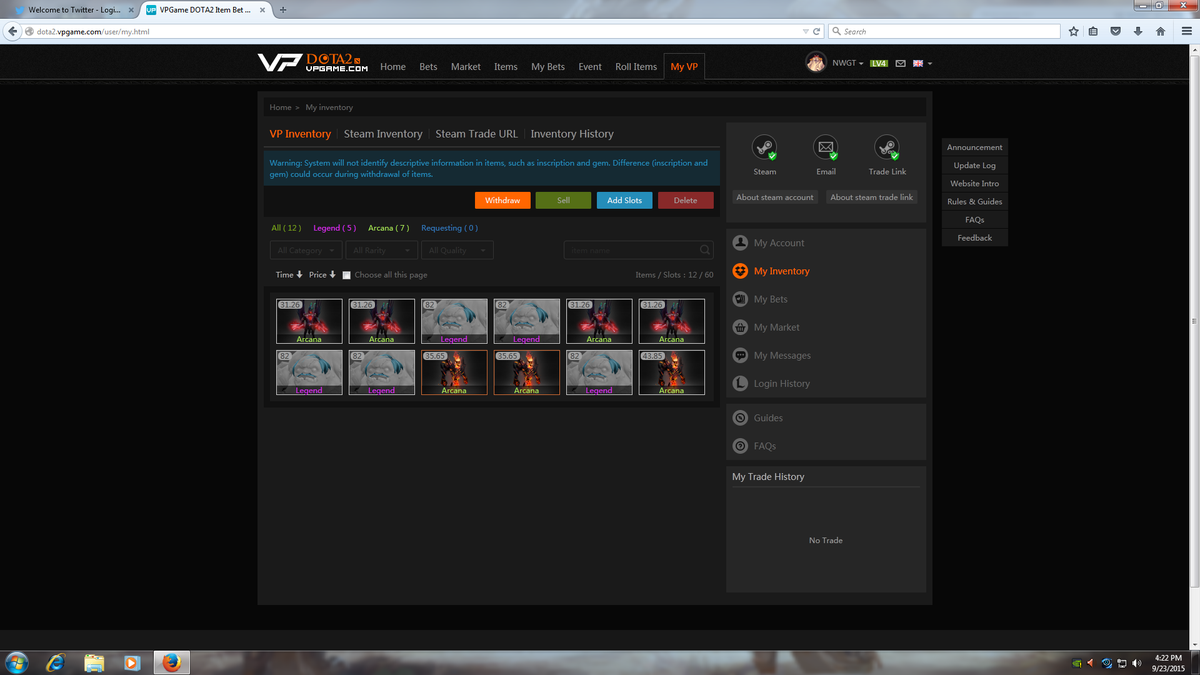
Task: Open the header mail envelope icon
Action: (x=900, y=64)
